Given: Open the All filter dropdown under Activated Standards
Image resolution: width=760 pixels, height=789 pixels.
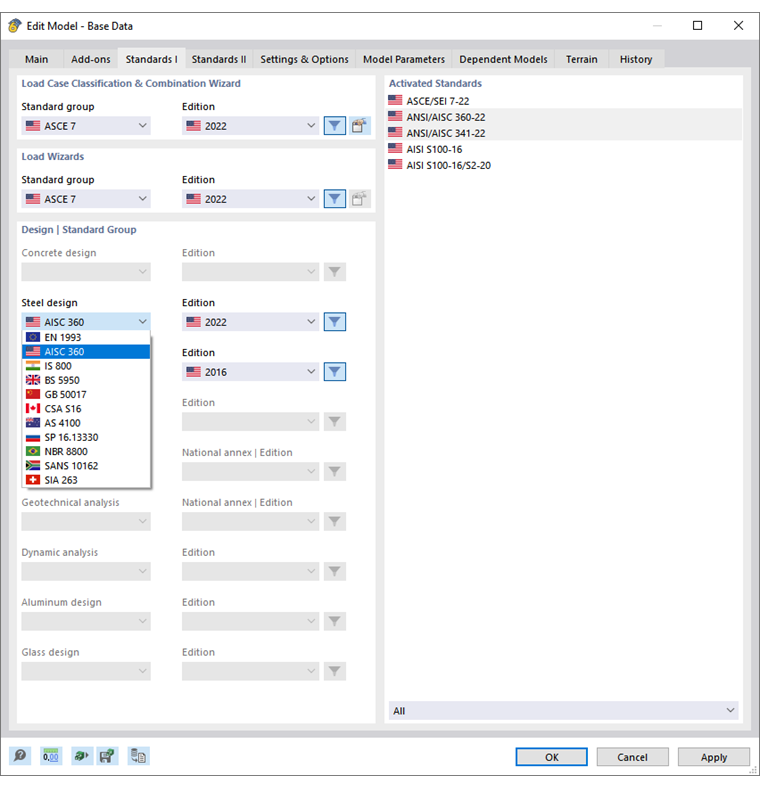Looking at the screenshot, I should point(563,711).
